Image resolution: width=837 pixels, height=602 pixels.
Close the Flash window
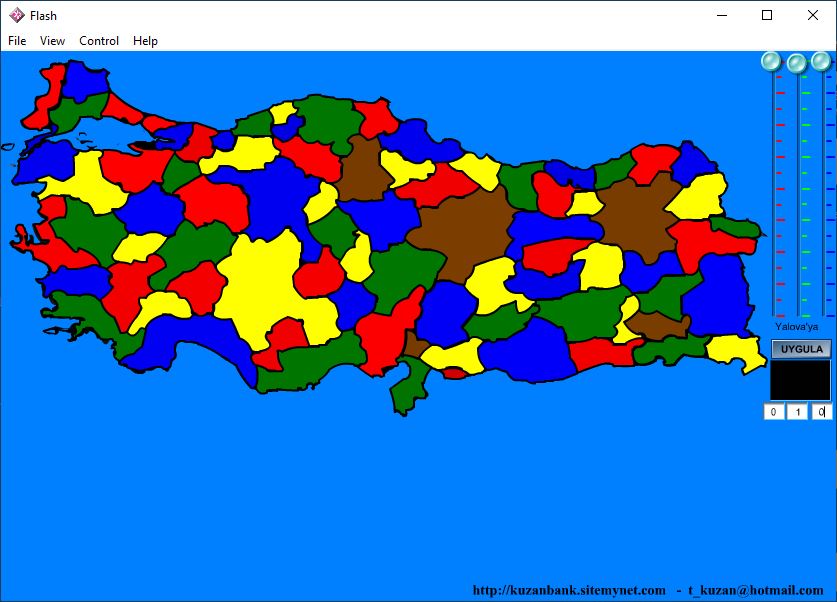pos(812,15)
